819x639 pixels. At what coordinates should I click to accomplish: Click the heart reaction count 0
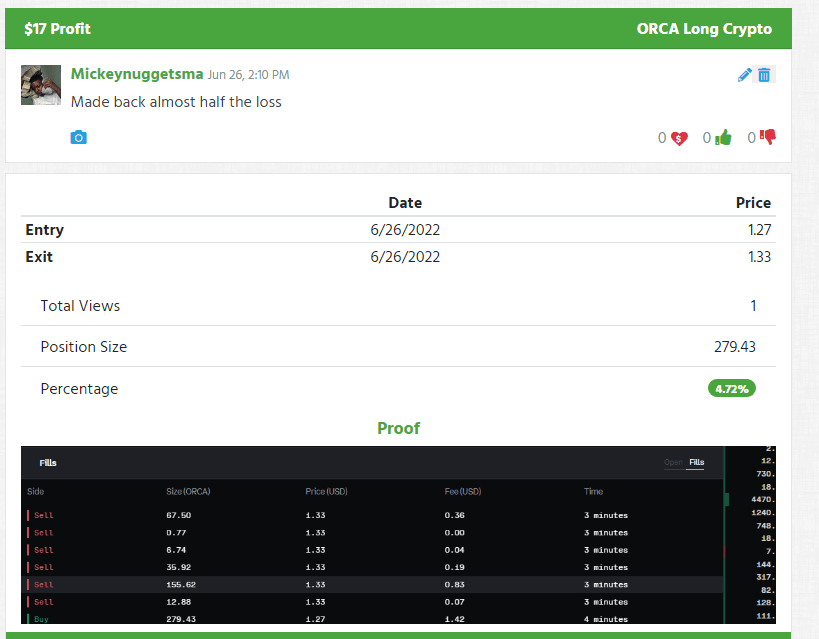pos(662,138)
